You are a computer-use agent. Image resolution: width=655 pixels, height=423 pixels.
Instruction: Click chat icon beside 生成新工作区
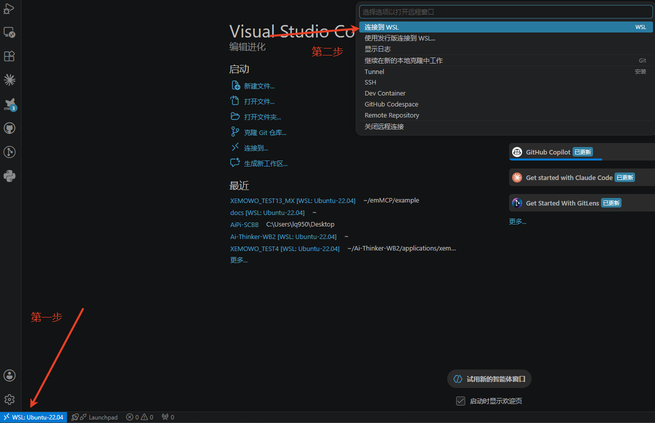pos(235,163)
